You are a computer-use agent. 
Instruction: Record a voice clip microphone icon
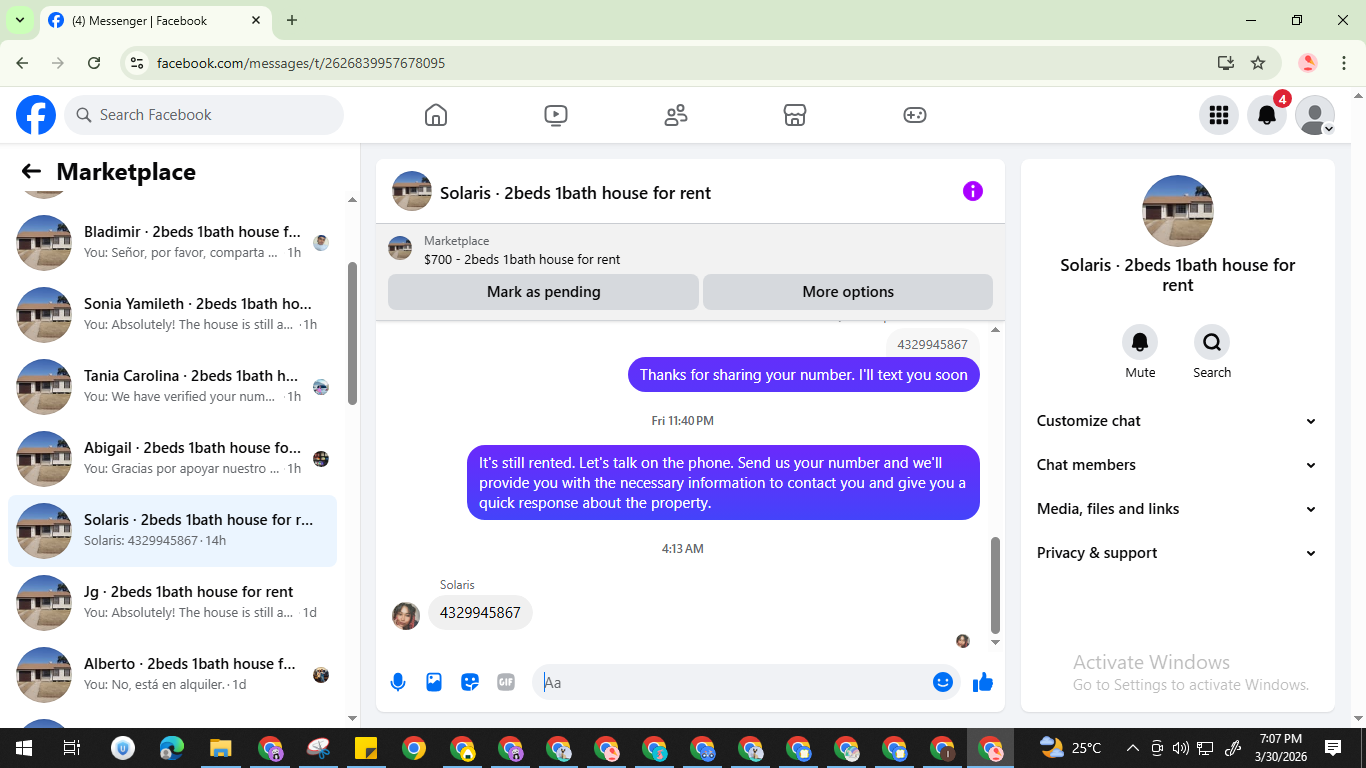coord(398,682)
